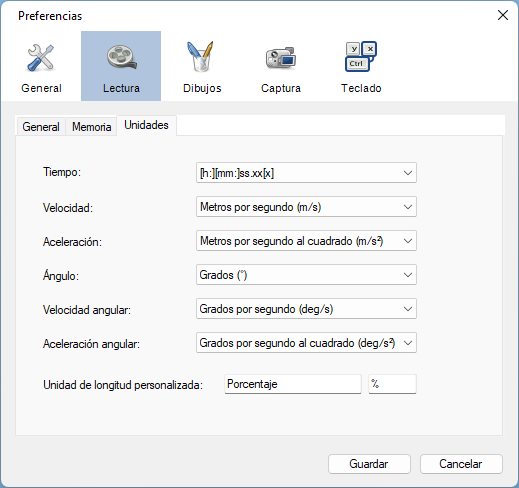The height and width of the screenshot is (488, 519).
Task: Open General preferences with wrench icon
Action: pos(41,66)
